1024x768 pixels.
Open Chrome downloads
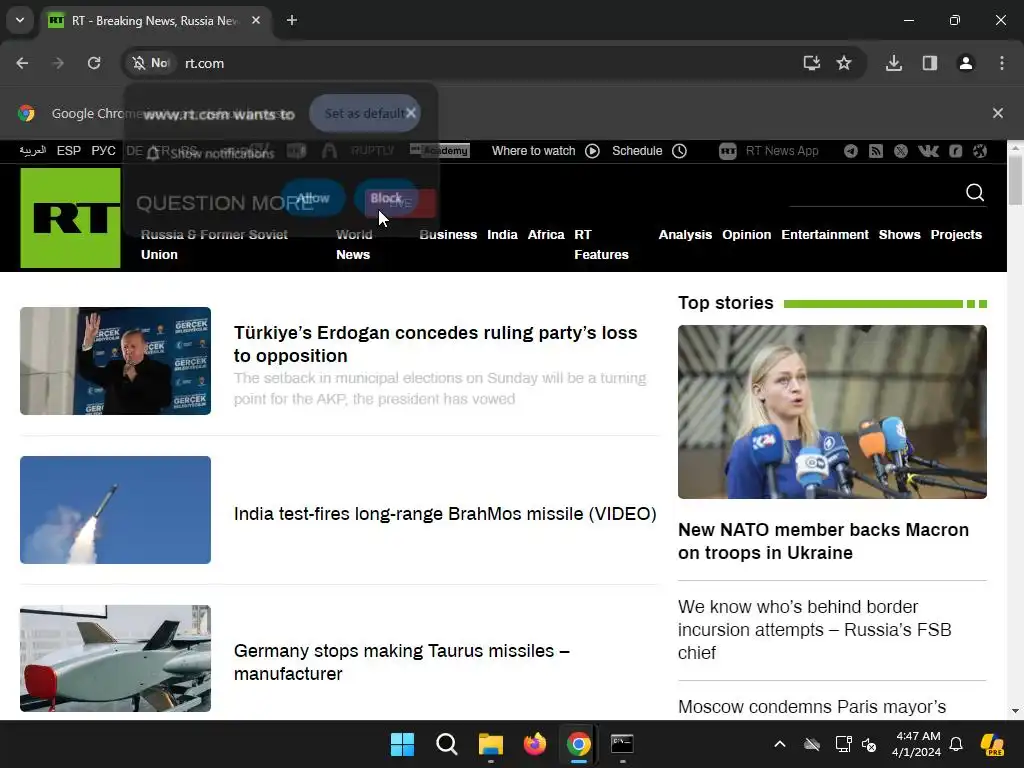tap(894, 63)
